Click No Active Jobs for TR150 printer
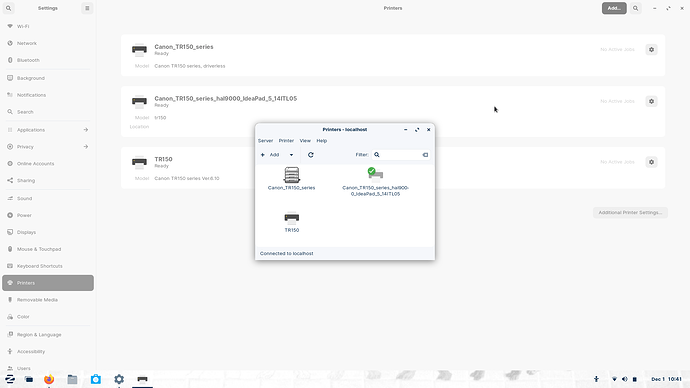The width and height of the screenshot is (690, 388). (617, 162)
